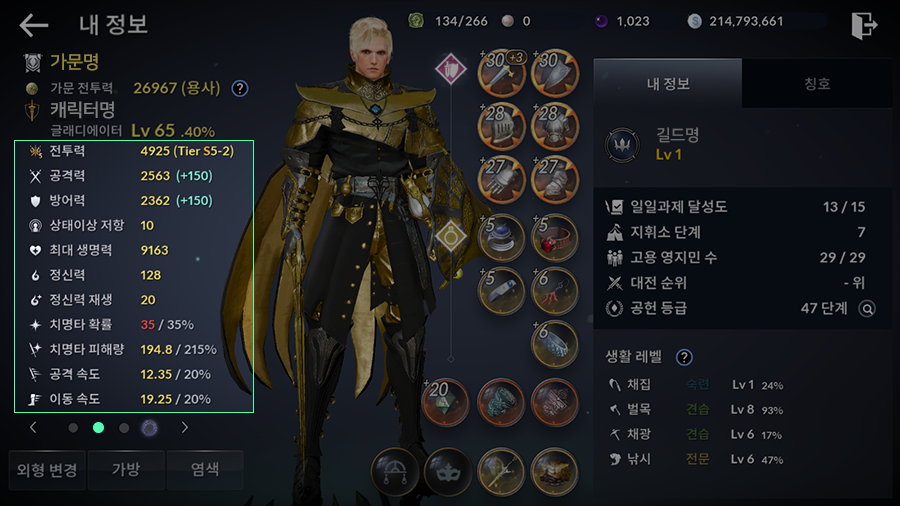
Task: Switch to the first stats page dot
Action: coord(73,427)
